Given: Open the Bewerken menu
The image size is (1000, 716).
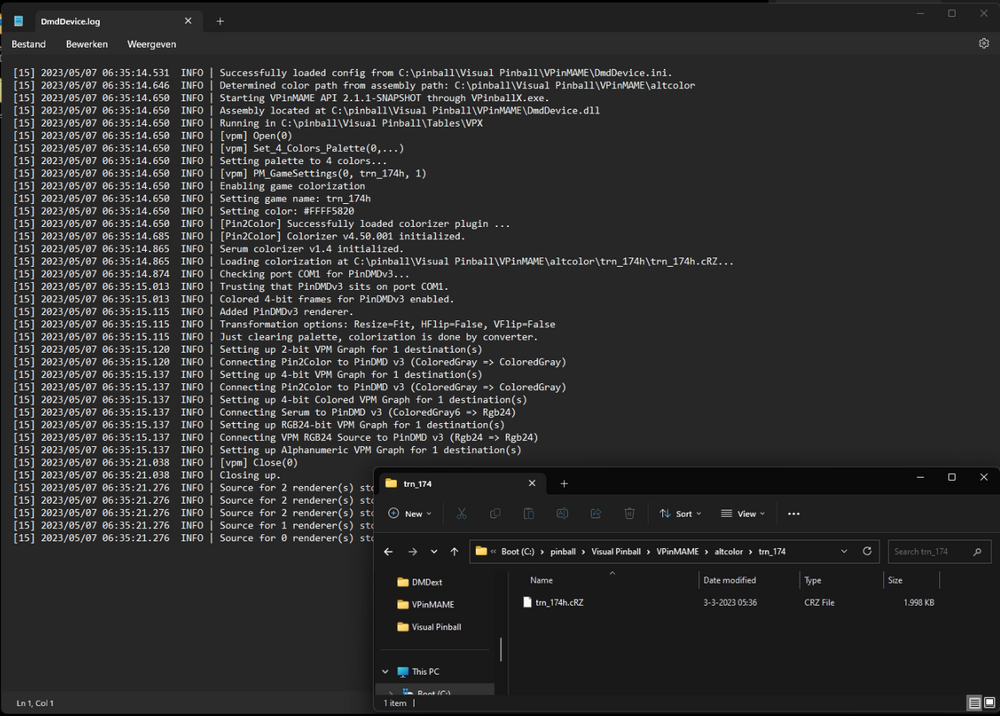Looking at the screenshot, I should (87, 44).
